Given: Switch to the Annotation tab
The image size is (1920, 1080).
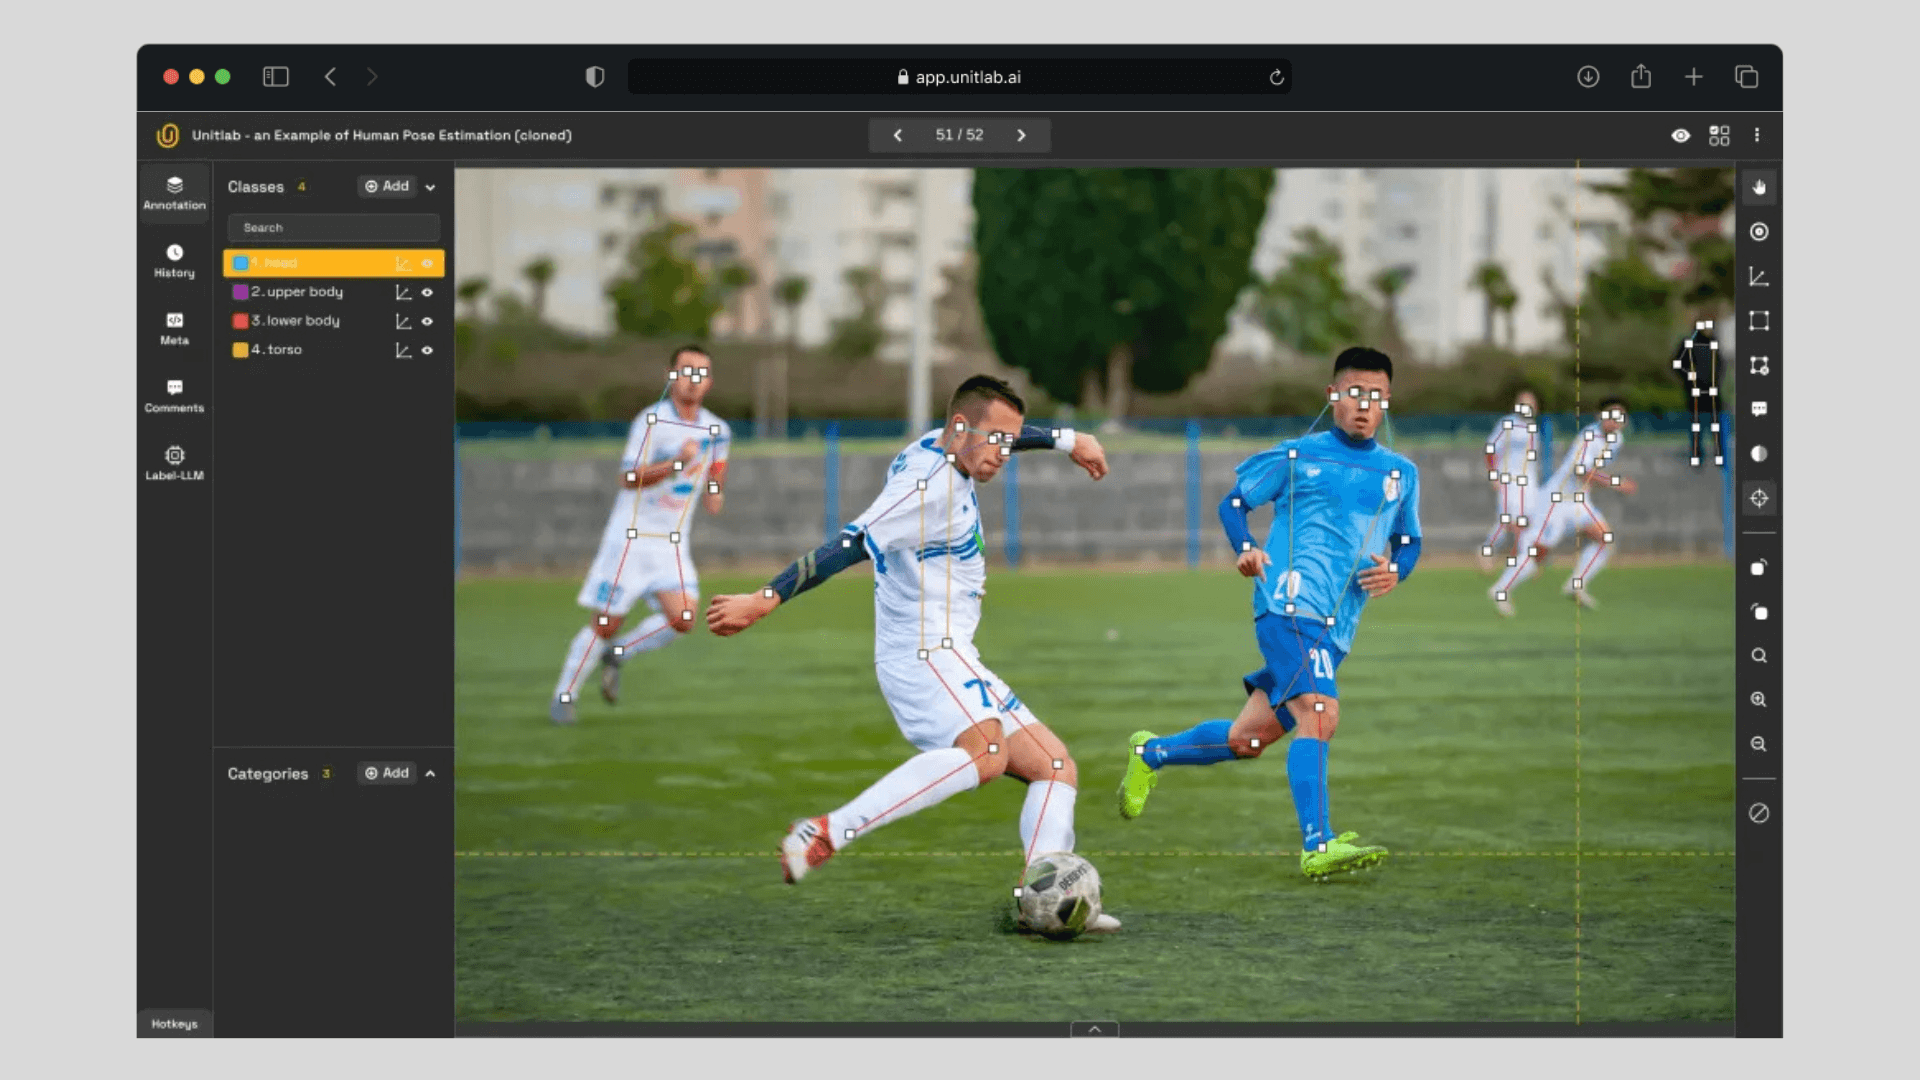Looking at the screenshot, I should point(174,193).
